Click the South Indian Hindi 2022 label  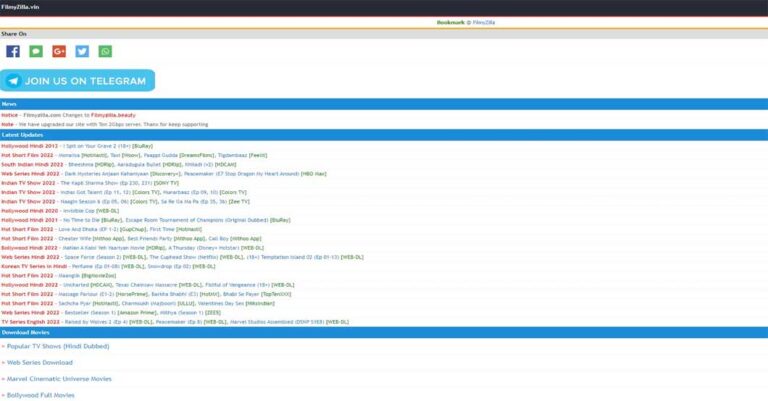pyautogui.click(x=32, y=165)
